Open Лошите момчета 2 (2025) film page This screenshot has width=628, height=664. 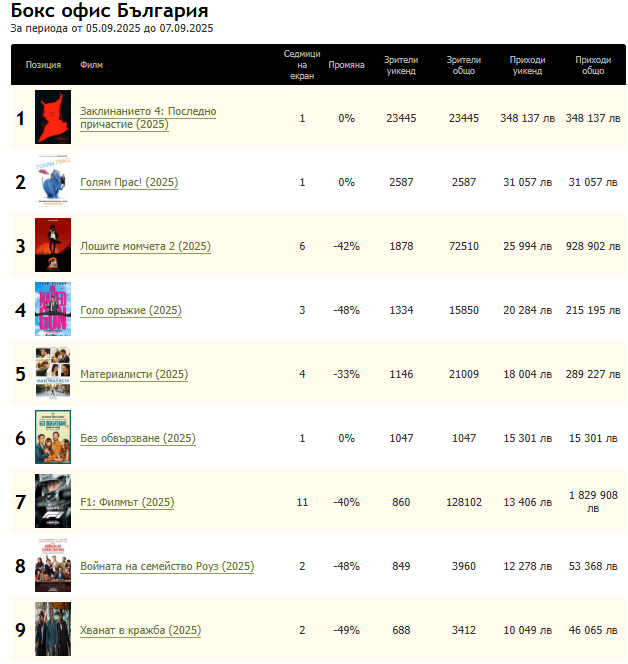pos(145,246)
